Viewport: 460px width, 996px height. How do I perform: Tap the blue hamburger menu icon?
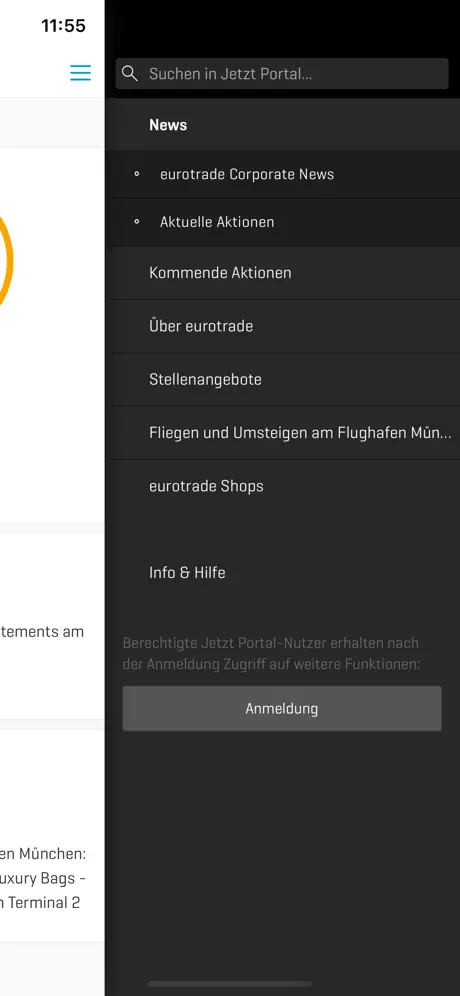[x=80, y=73]
